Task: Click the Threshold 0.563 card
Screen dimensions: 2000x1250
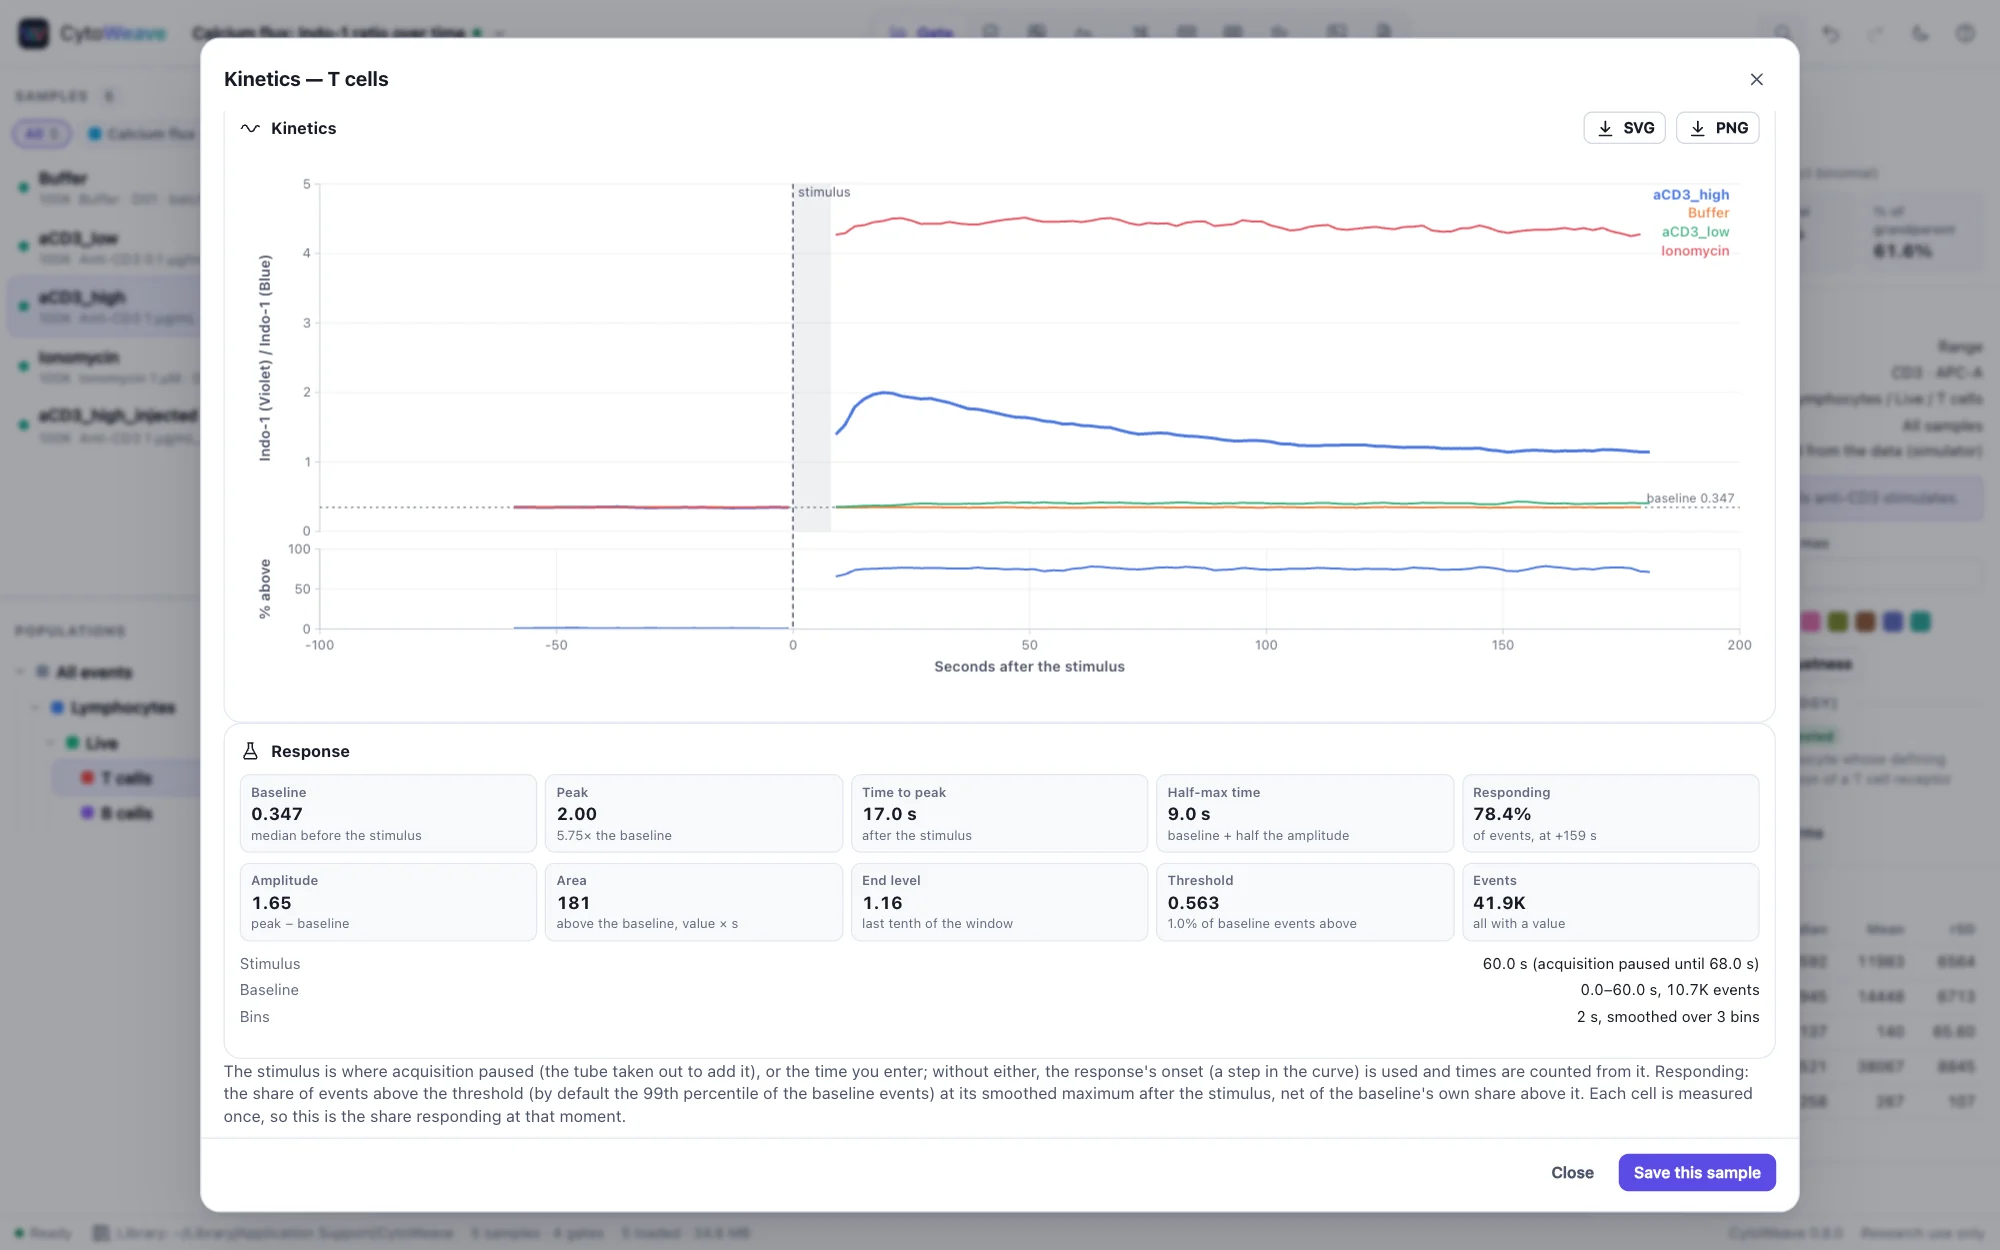Action: (x=1305, y=901)
